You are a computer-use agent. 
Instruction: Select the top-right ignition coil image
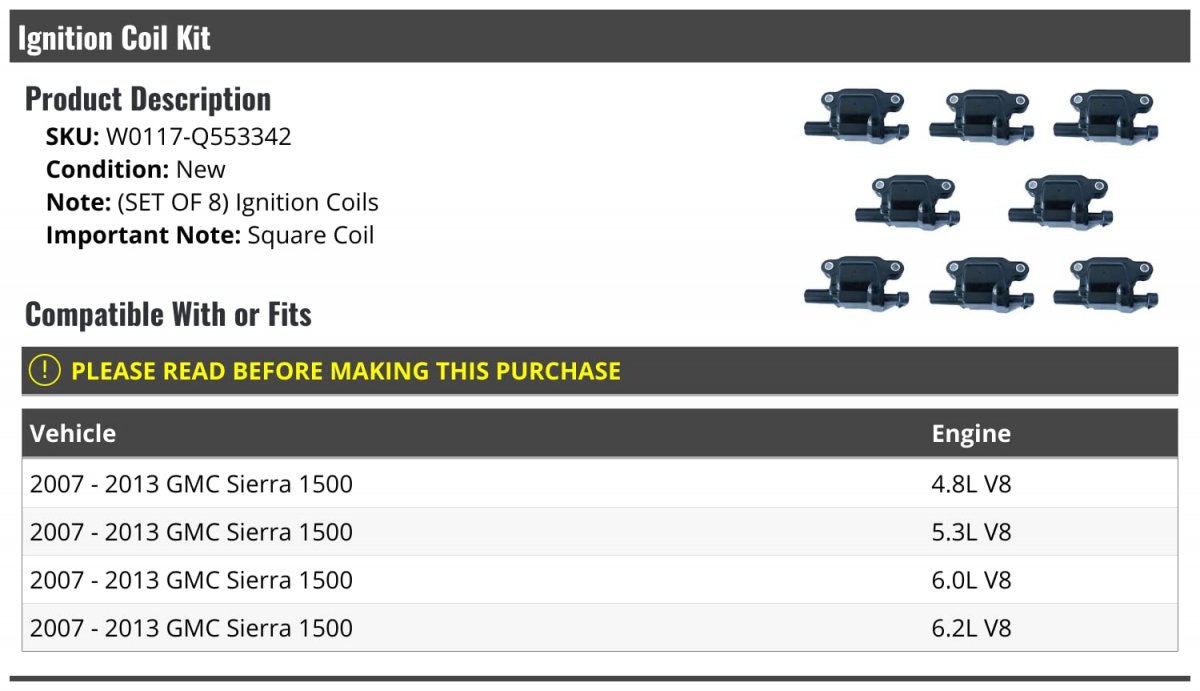pyautogui.click(x=1106, y=117)
